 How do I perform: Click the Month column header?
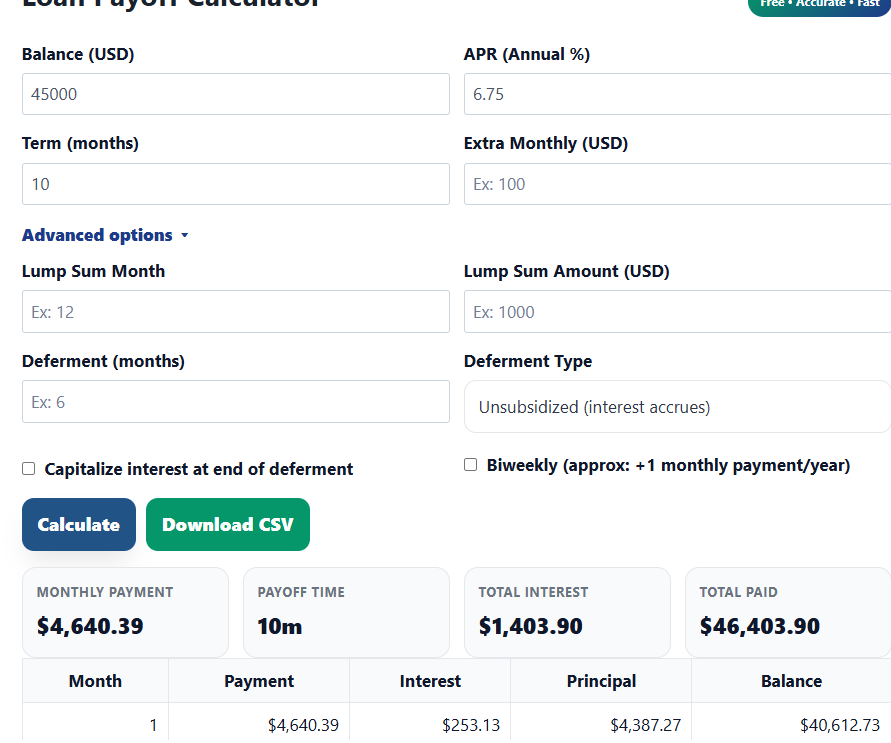click(95, 681)
